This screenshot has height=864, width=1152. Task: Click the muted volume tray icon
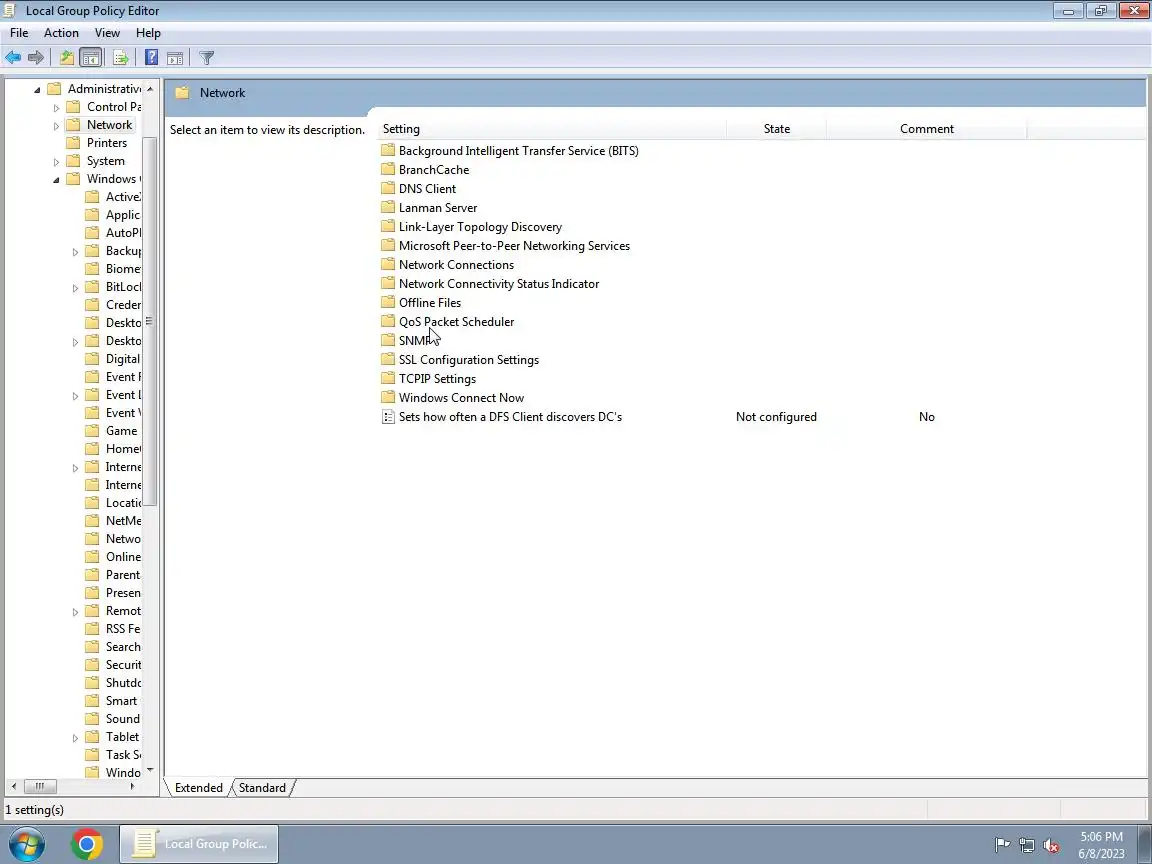click(x=1051, y=845)
